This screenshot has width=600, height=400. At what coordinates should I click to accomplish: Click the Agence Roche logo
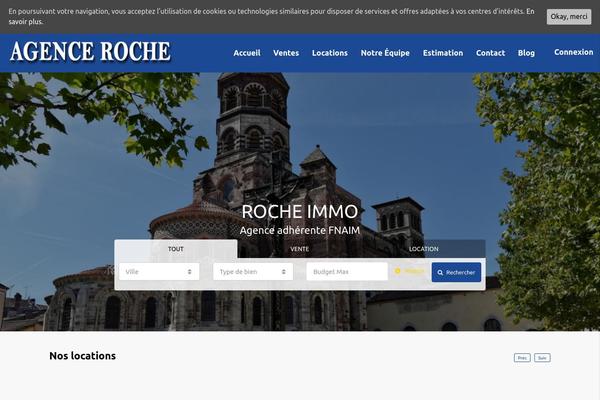tap(90, 52)
